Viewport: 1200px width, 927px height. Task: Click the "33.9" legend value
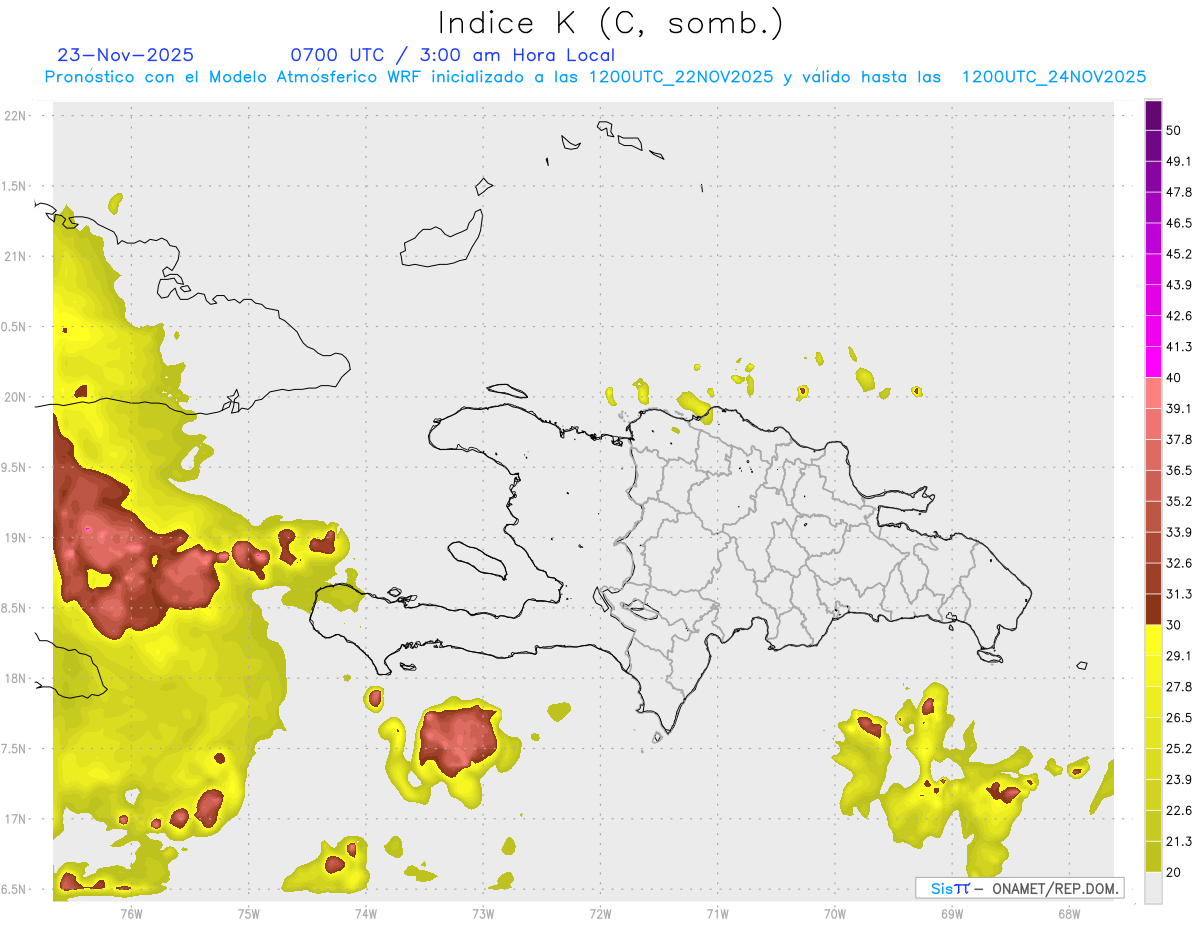point(1179,532)
